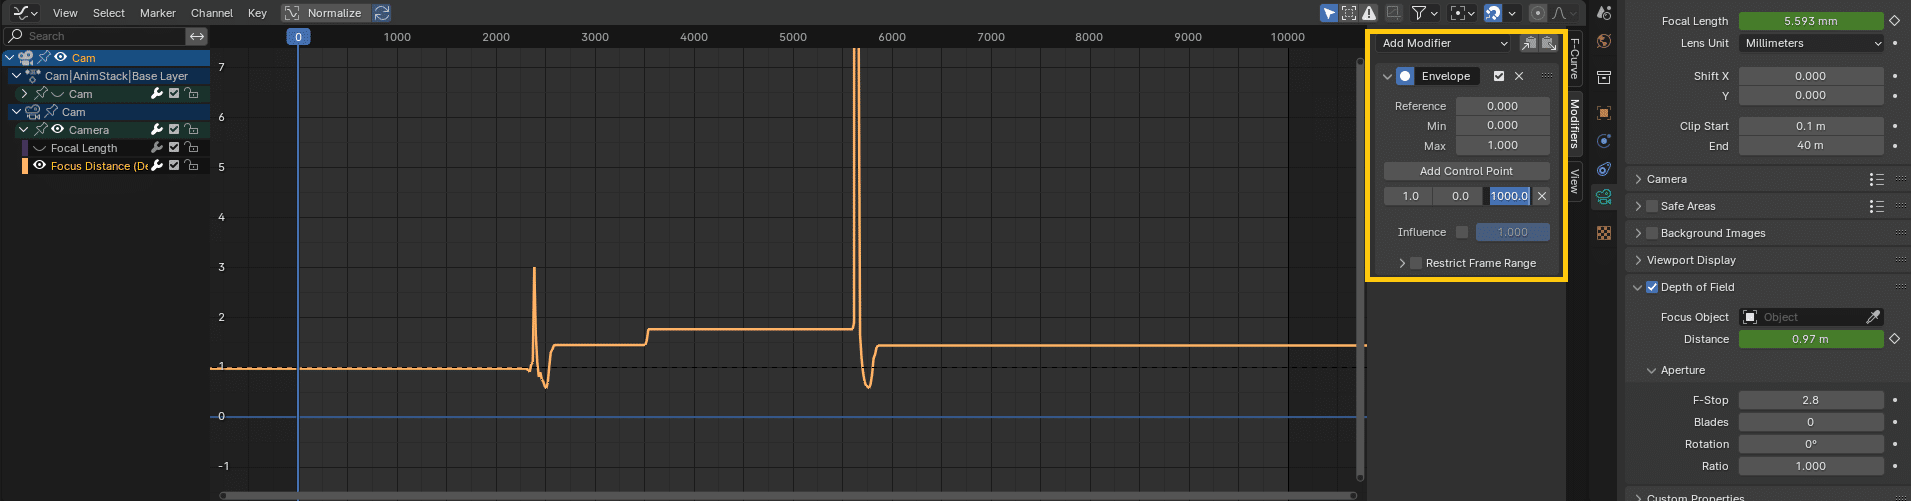
Task: Open the Add Modifier dropdown
Action: click(1444, 43)
